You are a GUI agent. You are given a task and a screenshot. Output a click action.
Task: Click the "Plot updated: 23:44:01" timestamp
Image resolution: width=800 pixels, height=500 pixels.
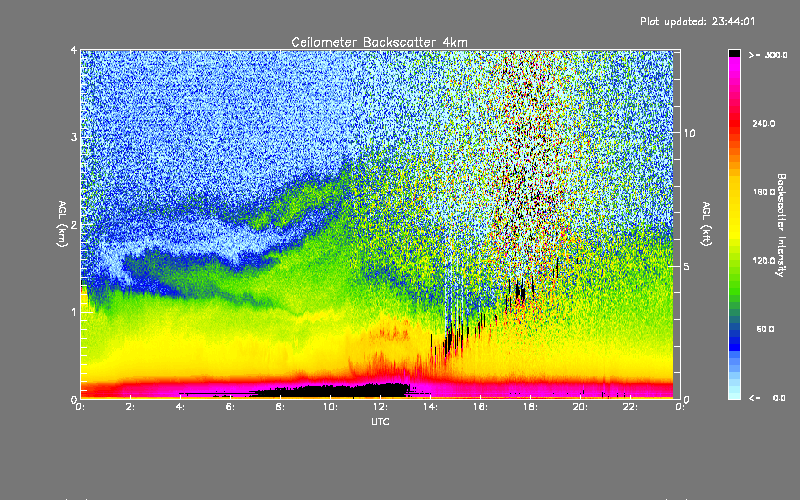[x=697, y=21]
